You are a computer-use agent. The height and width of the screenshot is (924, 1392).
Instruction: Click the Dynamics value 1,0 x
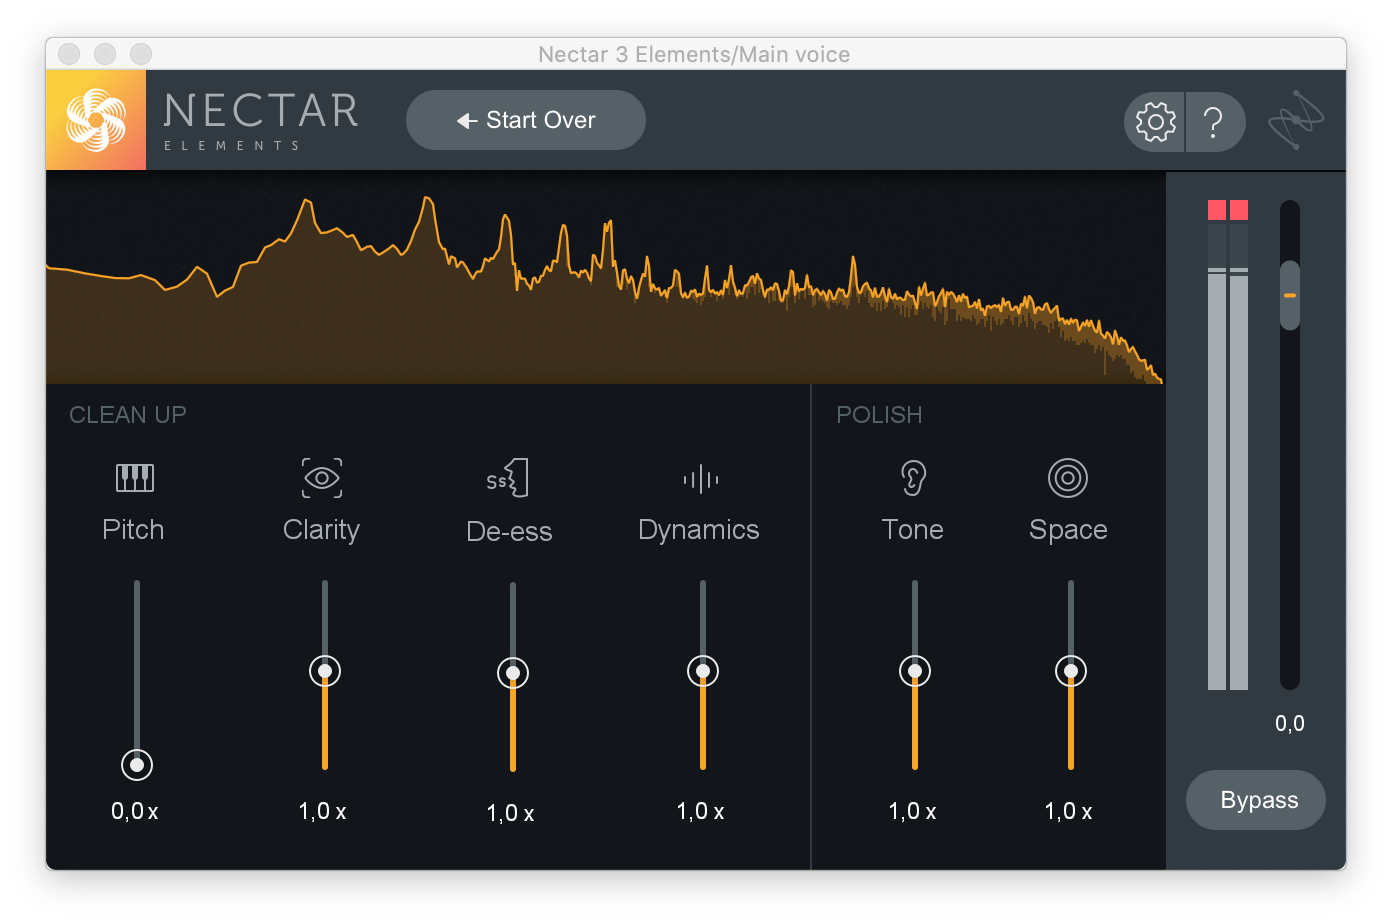[x=701, y=811]
